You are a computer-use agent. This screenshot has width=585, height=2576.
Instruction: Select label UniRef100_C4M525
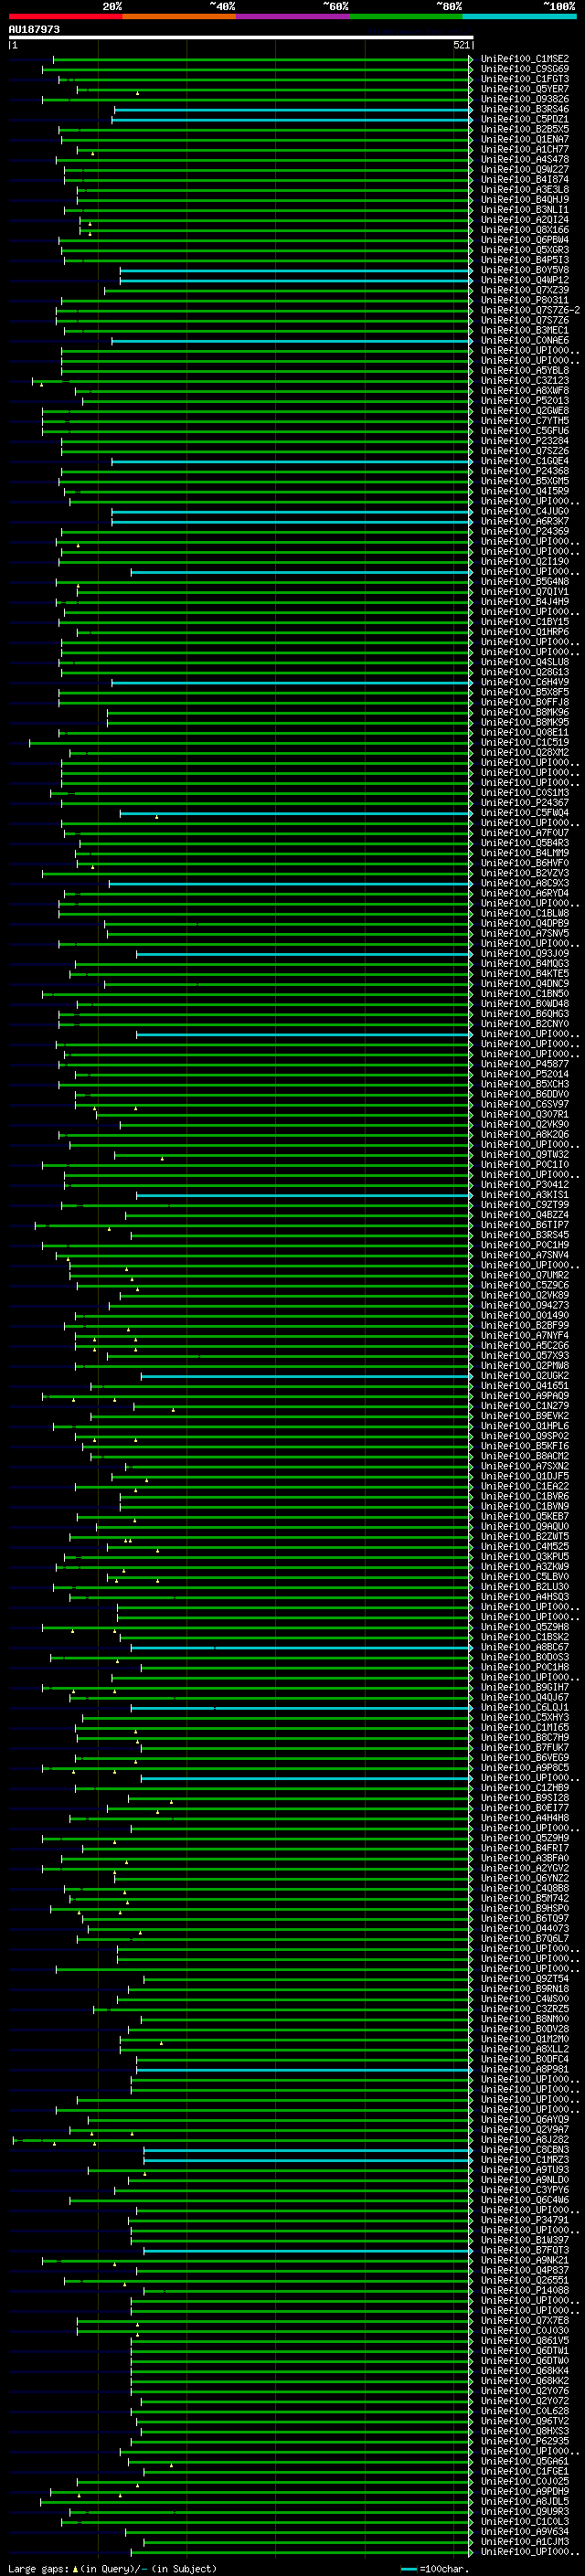pyautogui.click(x=525, y=1547)
